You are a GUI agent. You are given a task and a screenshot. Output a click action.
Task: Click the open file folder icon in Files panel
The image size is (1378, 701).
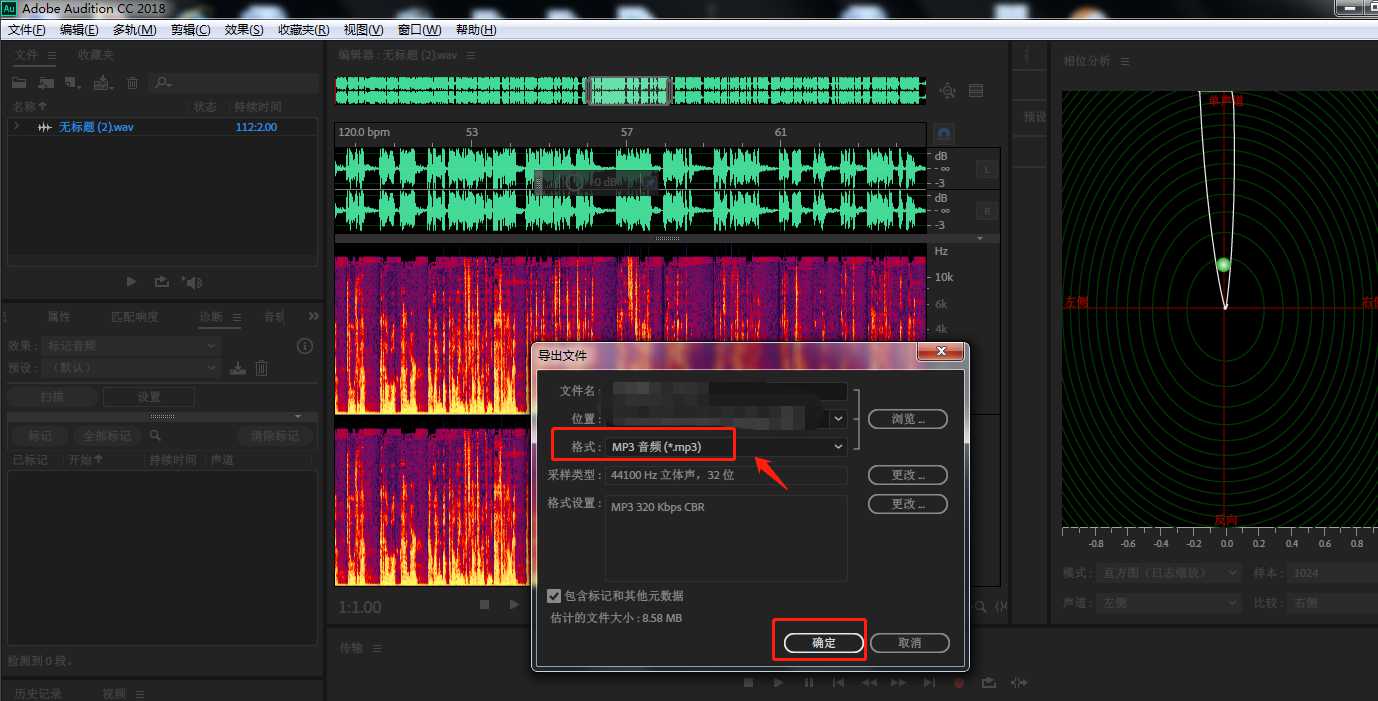(19, 83)
